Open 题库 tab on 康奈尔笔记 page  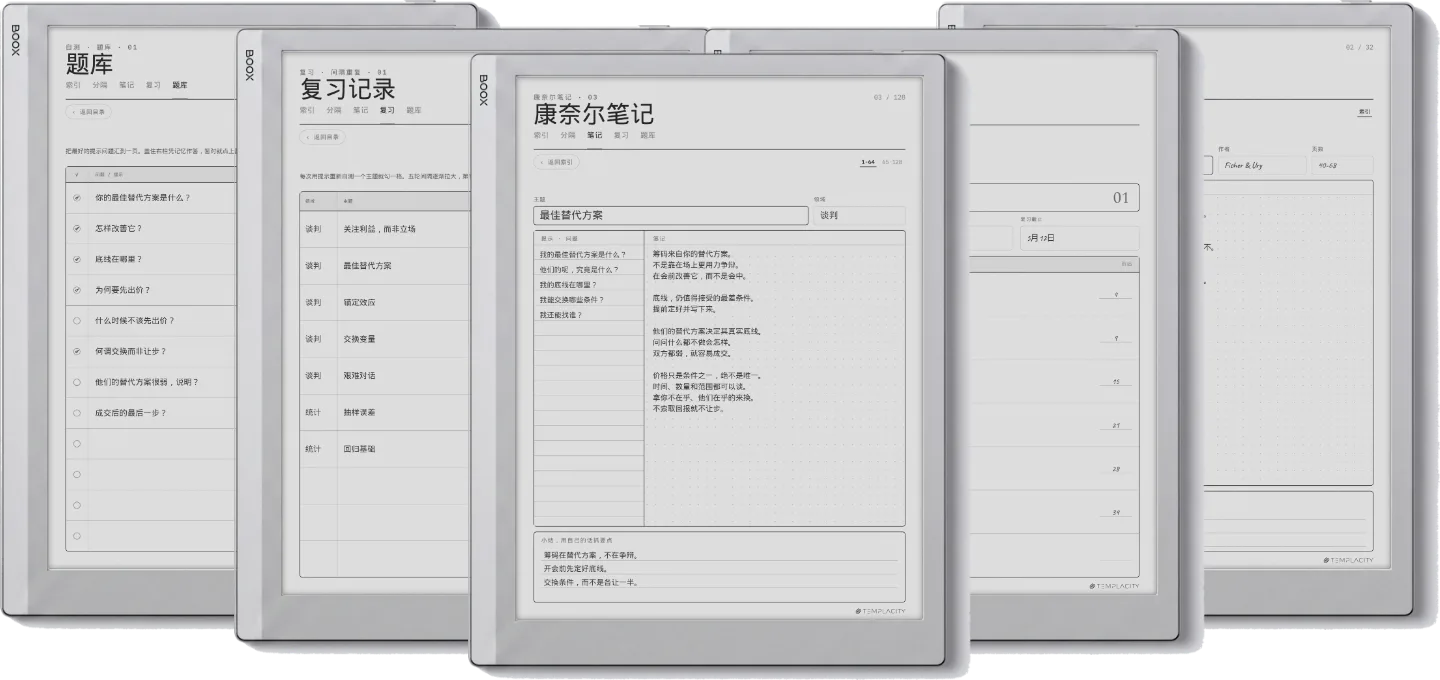(x=648, y=135)
